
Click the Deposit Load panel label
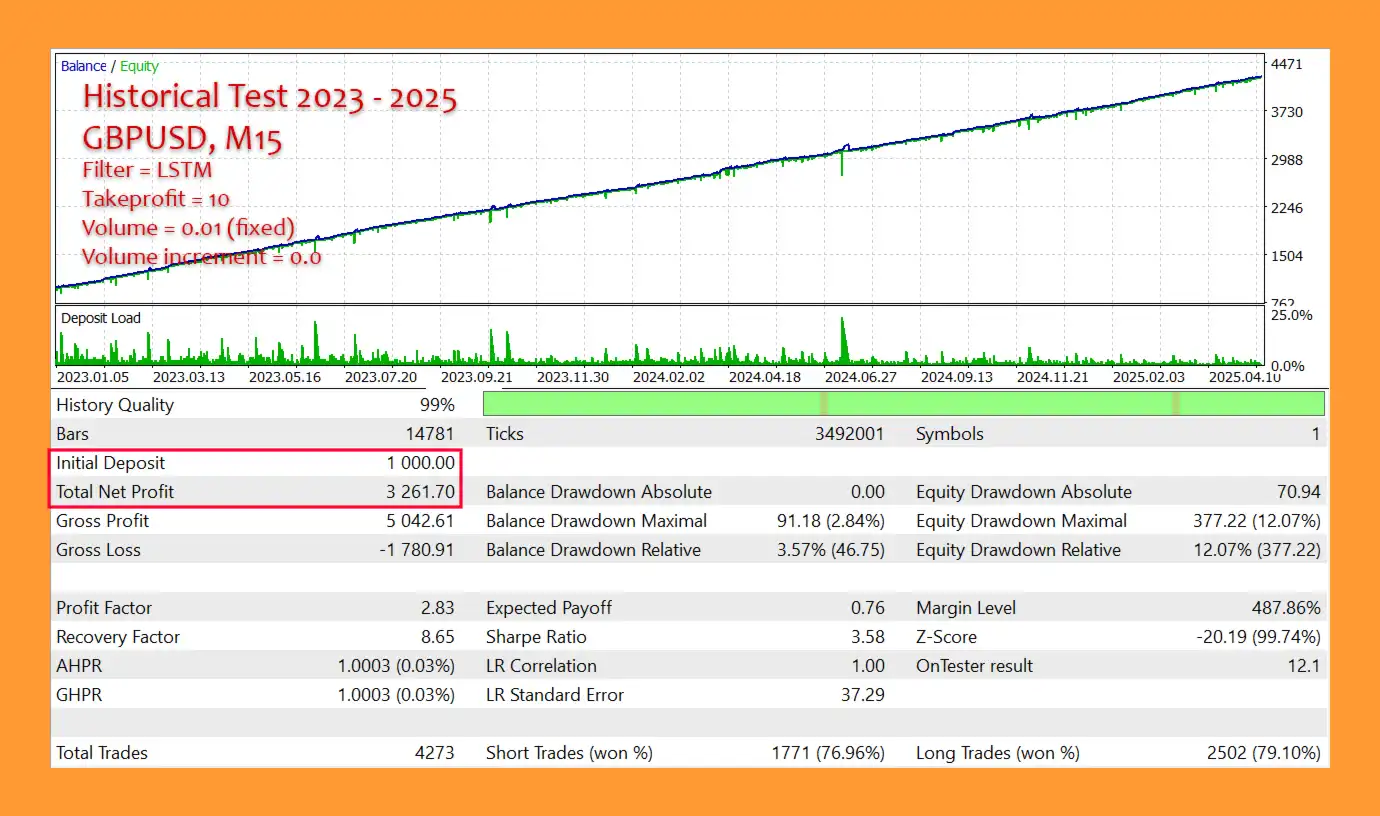100,318
